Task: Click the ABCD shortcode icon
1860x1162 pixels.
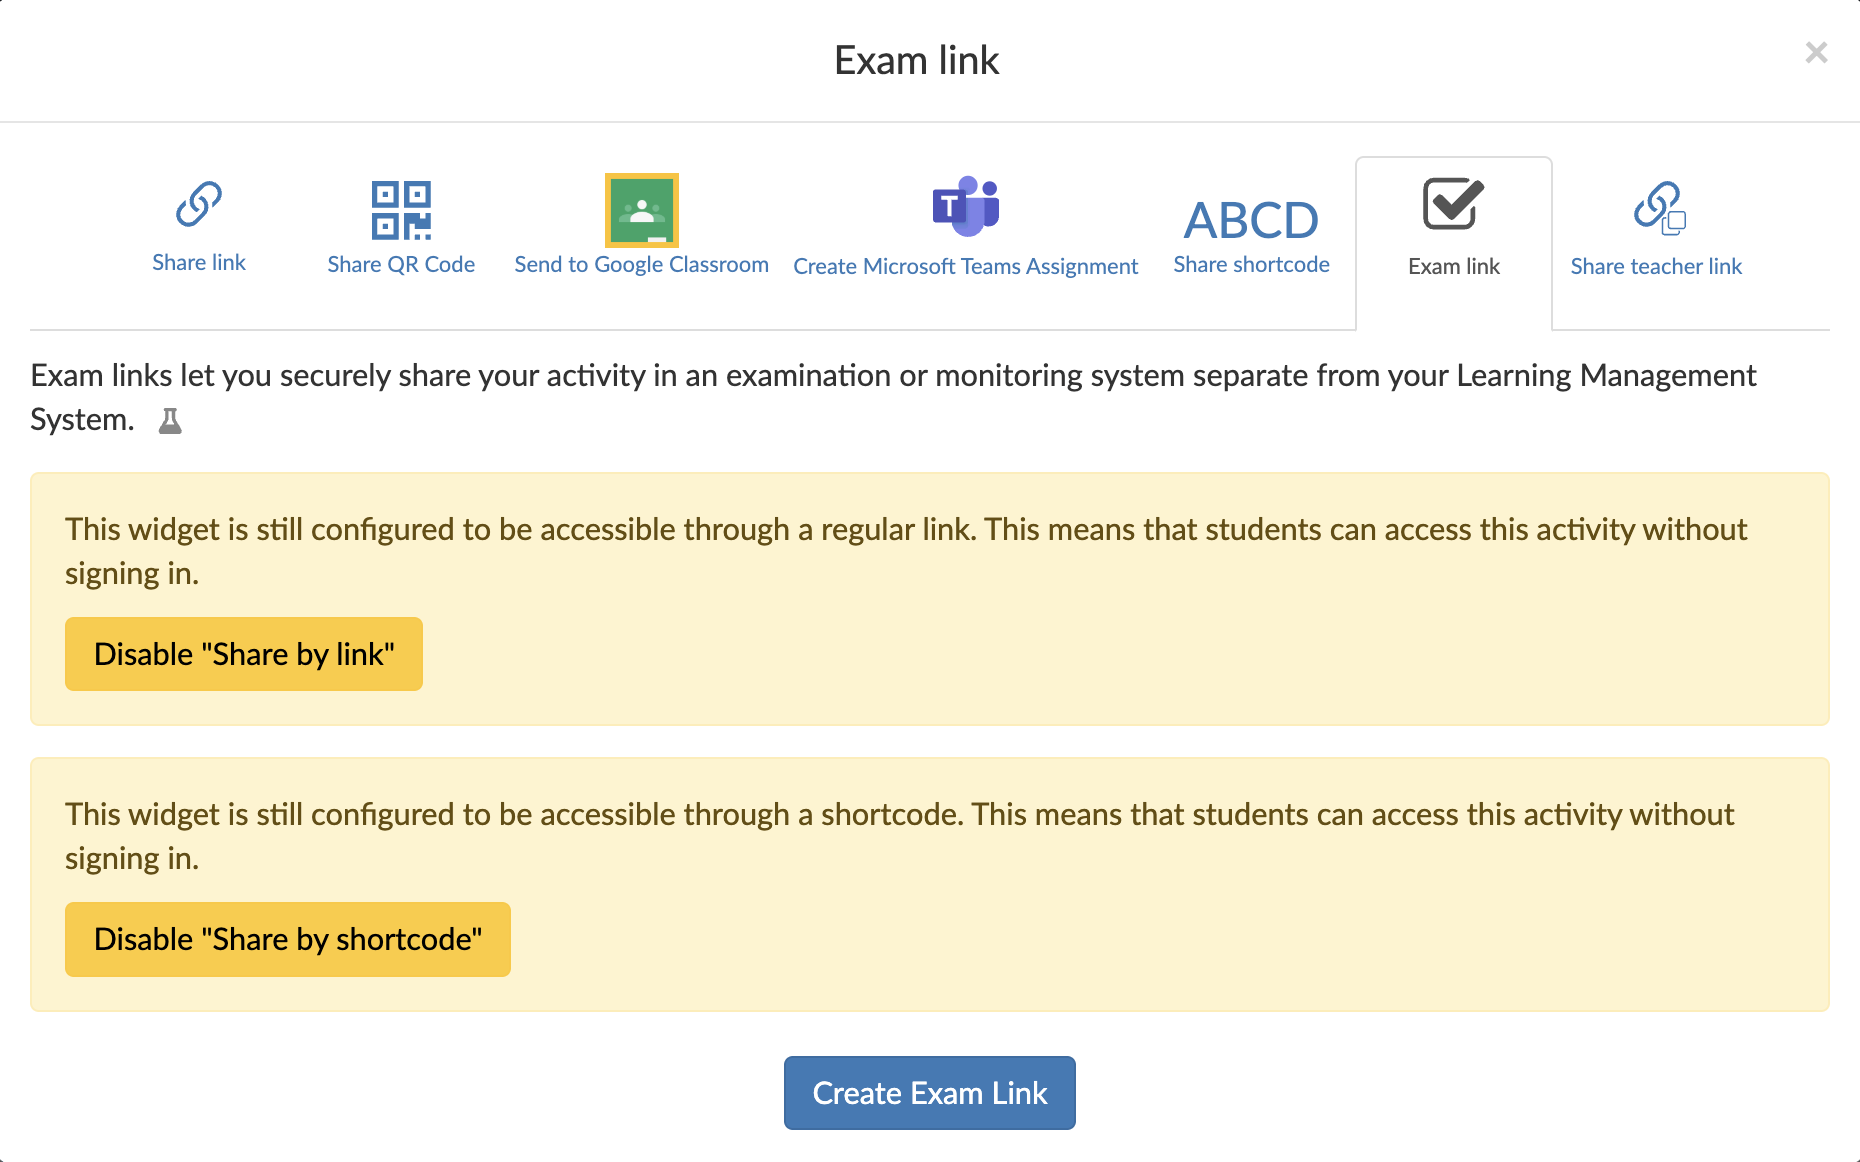Action: [x=1250, y=220]
